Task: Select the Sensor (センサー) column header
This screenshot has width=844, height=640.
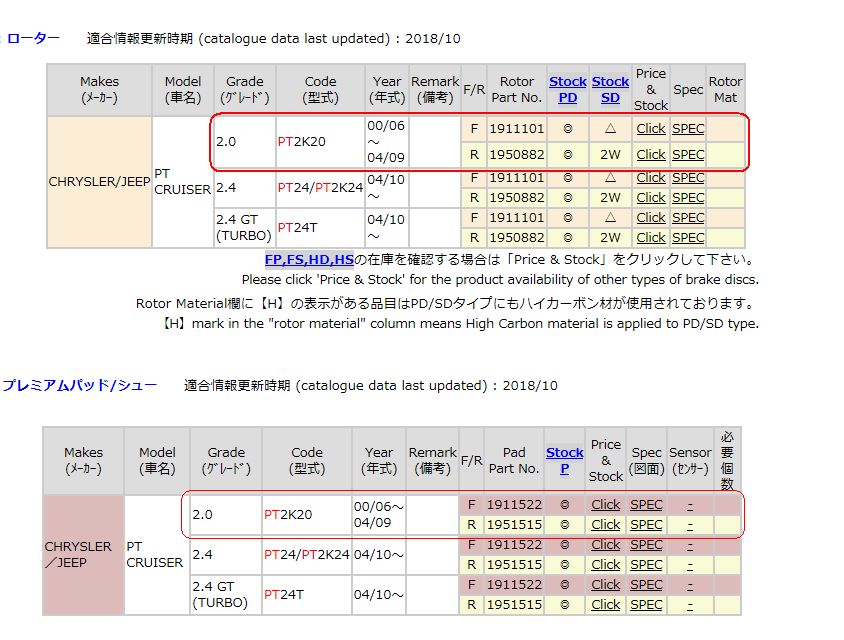Action: pyautogui.click(x=690, y=460)
